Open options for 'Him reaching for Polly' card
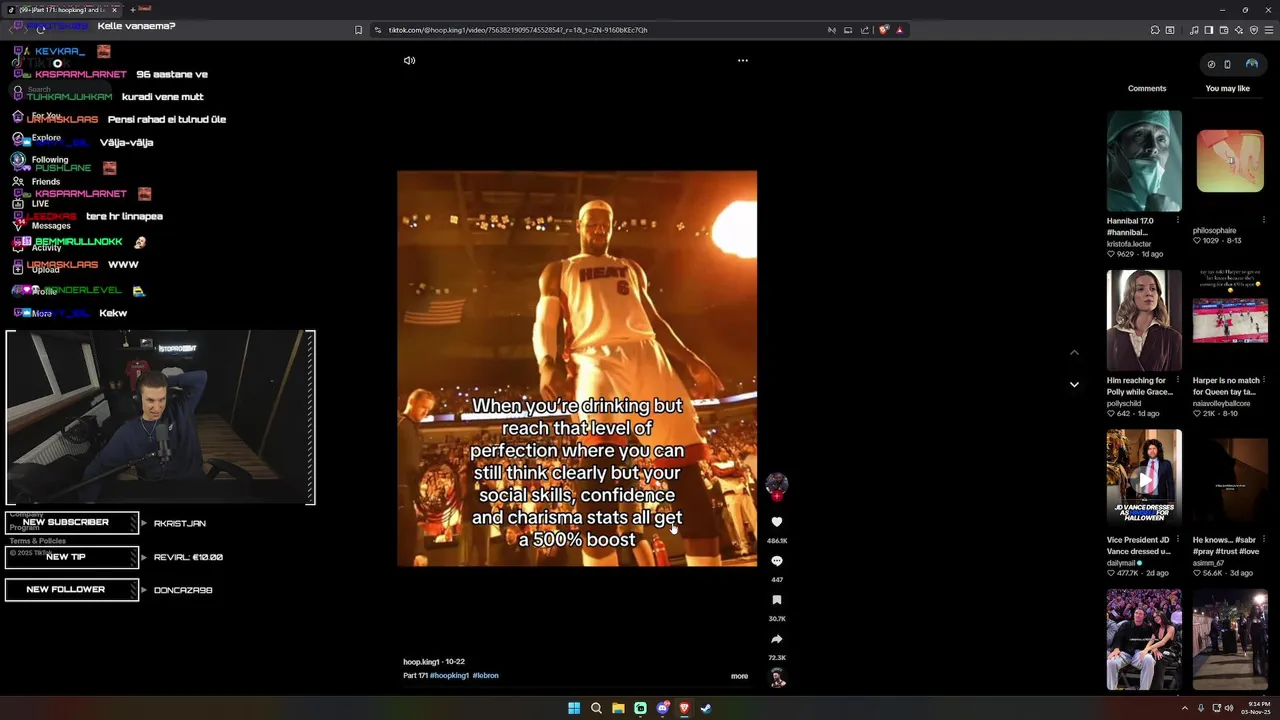Screen dimensions: 1280x720 (x=1177, y=380)
